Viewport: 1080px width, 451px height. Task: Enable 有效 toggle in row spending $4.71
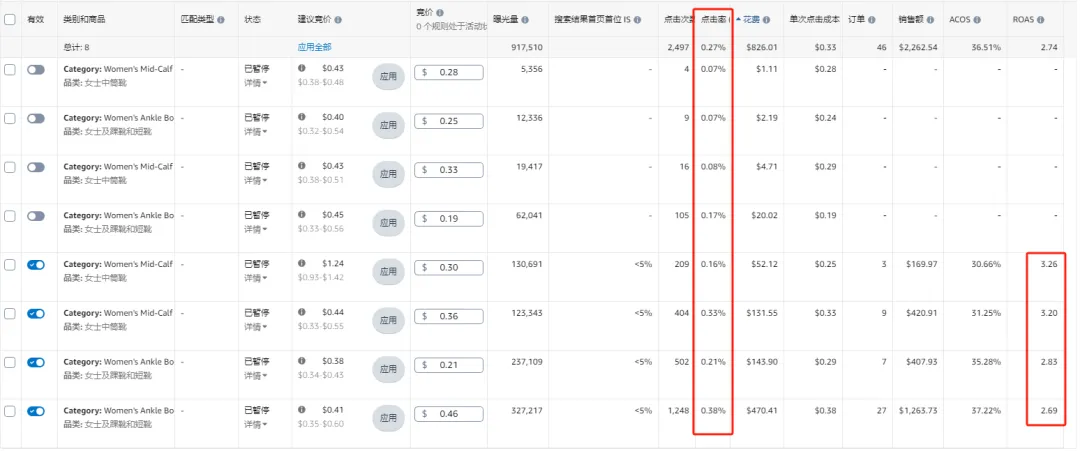point(36,167)
